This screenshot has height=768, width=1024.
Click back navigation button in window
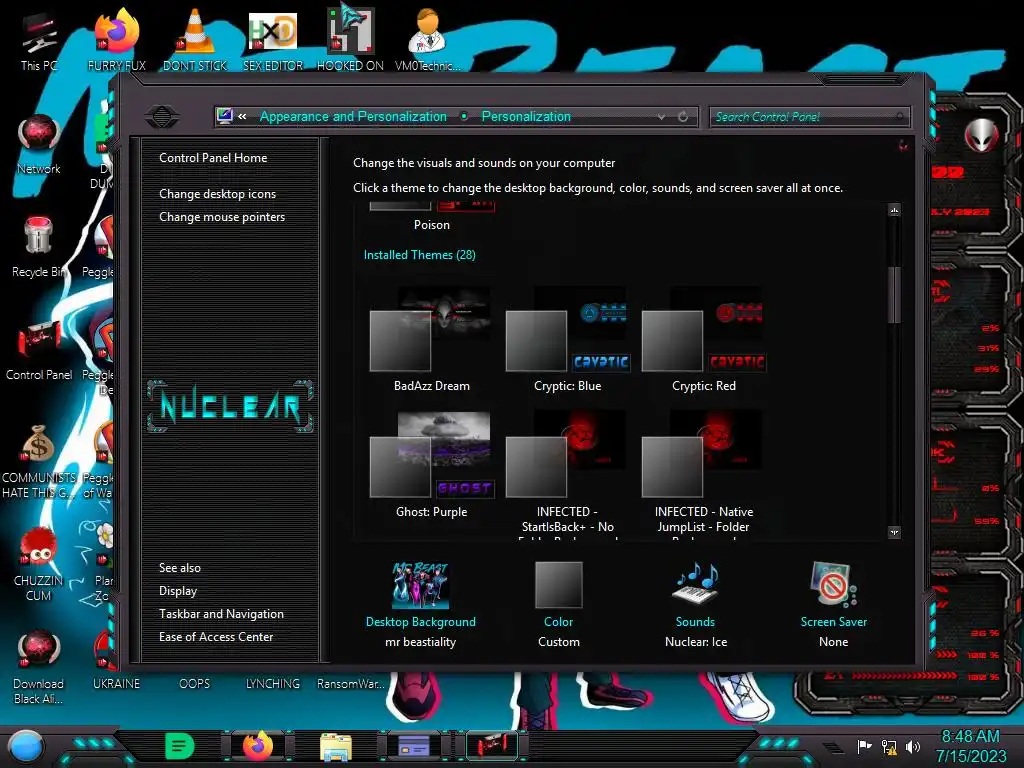(x=162, y=117)
